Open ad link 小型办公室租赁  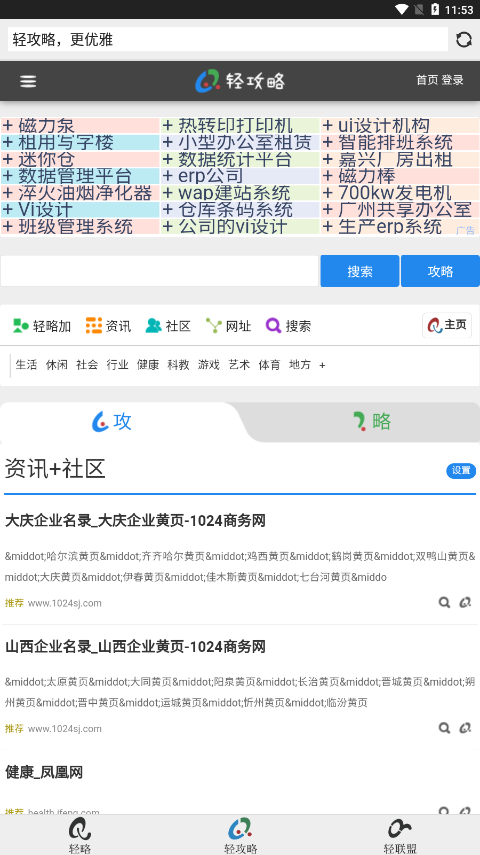tap(240, 143)
